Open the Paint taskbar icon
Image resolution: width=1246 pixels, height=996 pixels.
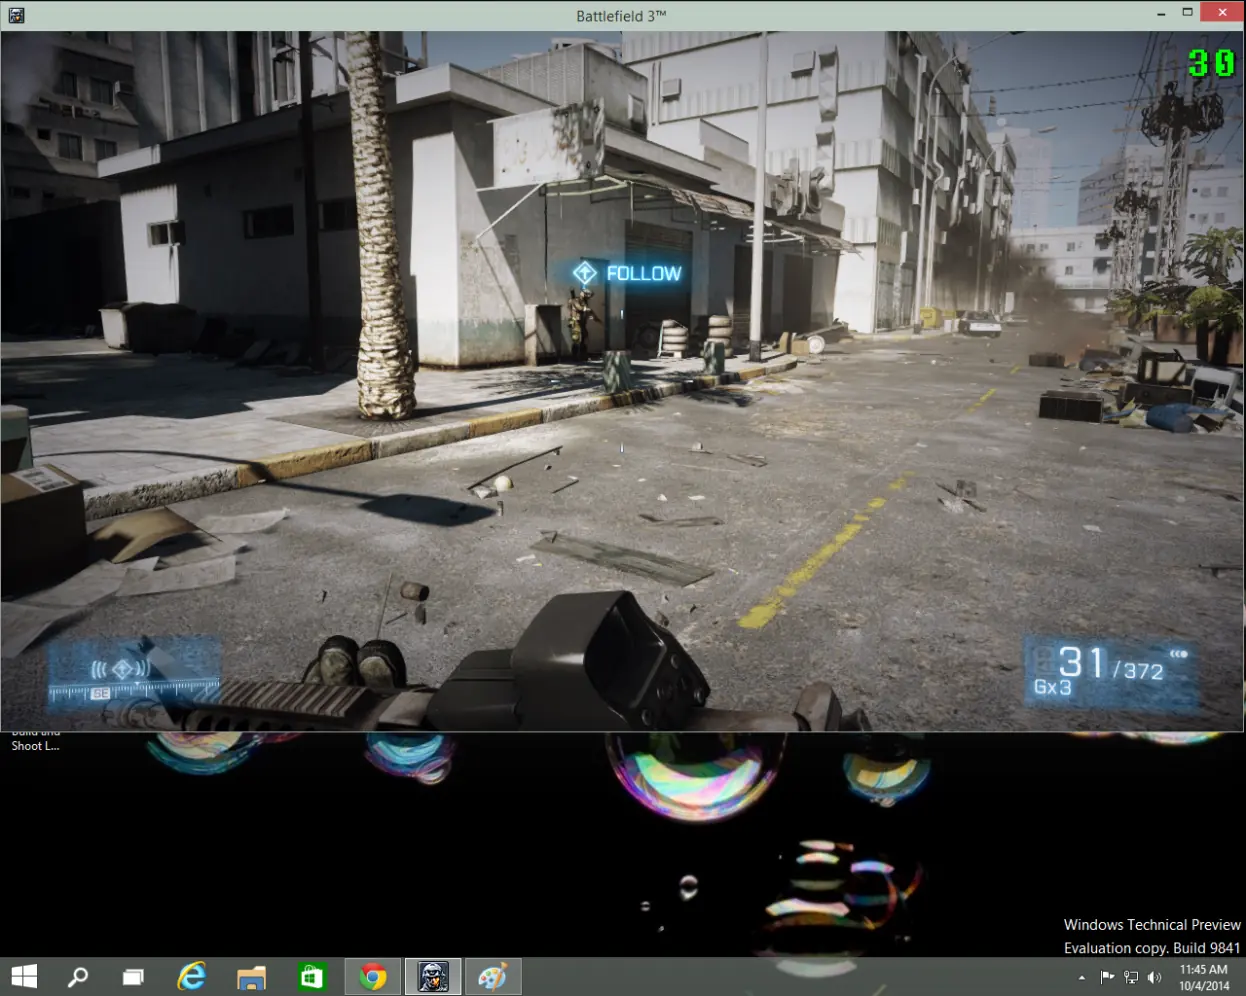492,977
